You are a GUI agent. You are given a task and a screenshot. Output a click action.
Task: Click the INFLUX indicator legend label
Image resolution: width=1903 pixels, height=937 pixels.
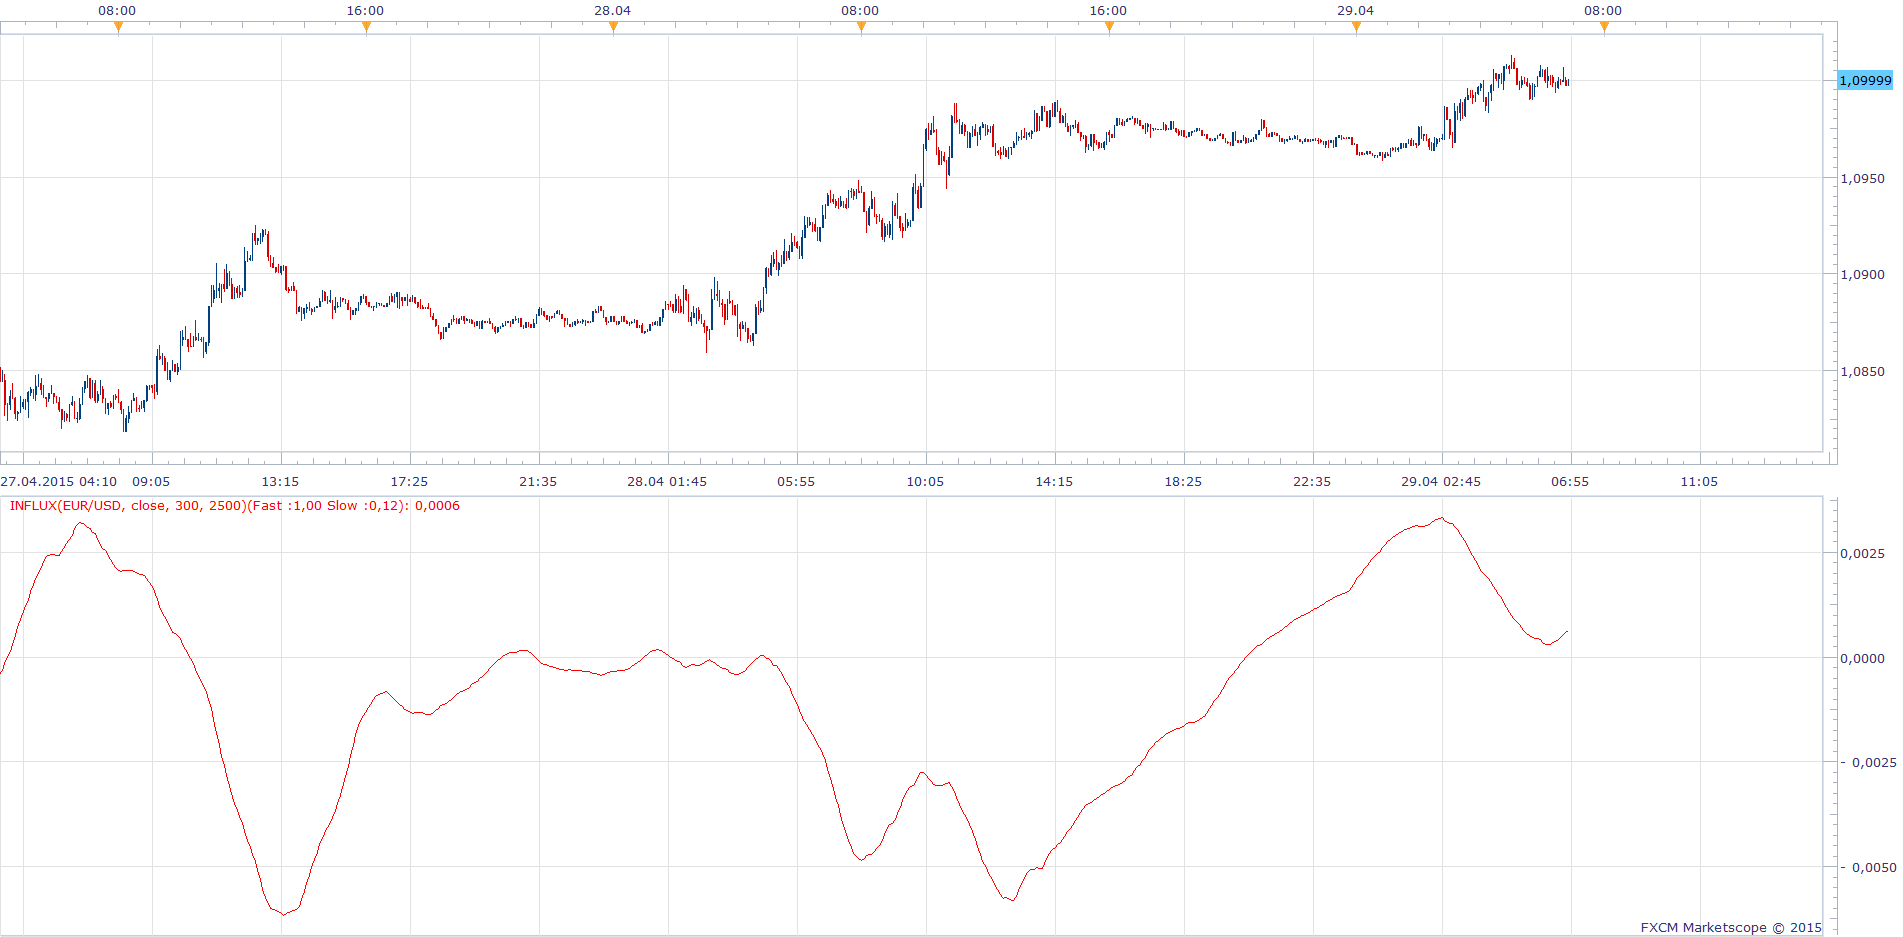(235, 506)
